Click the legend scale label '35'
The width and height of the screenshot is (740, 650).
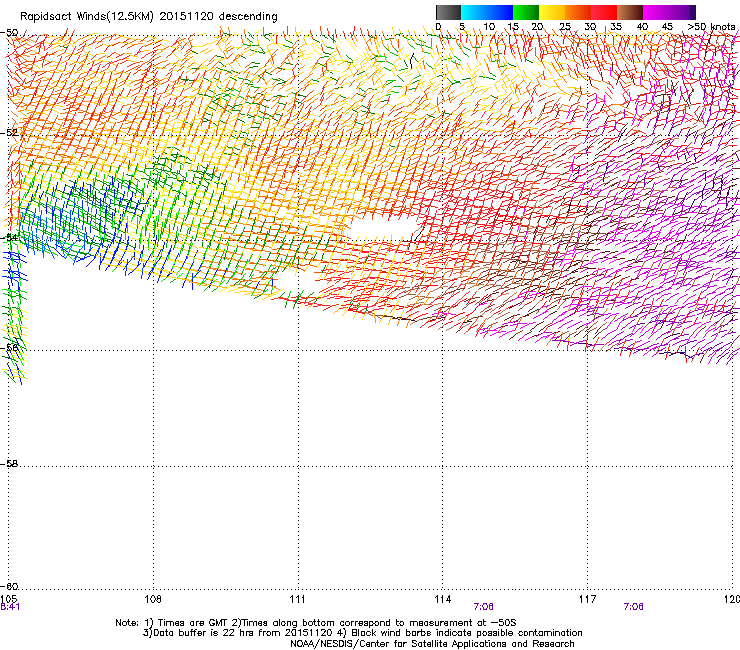point(616,27)
